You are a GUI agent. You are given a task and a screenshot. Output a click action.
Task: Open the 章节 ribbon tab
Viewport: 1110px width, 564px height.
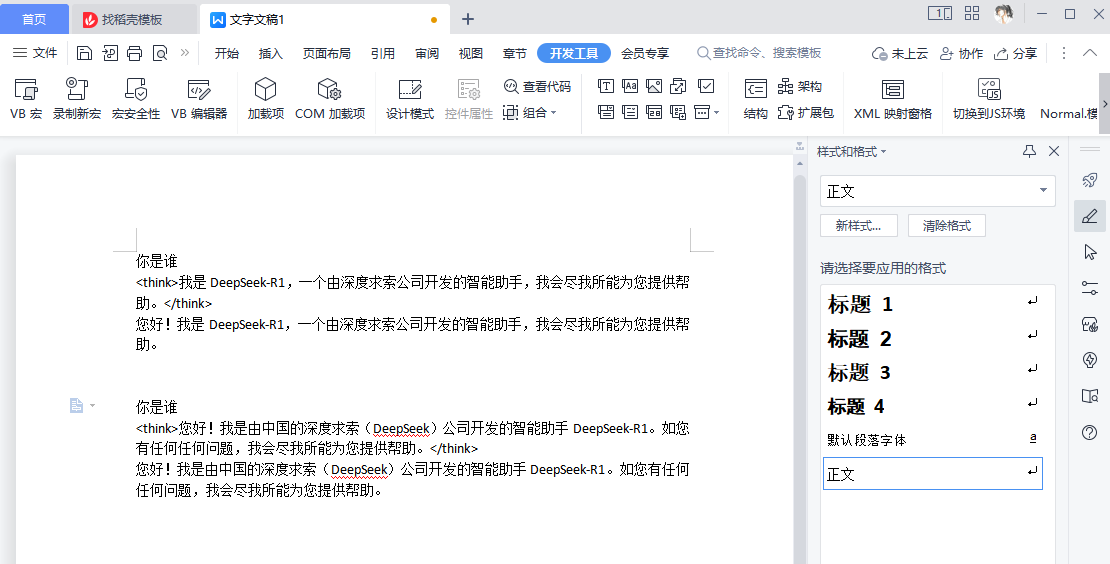pyautogui.click(x=515, y=53)
